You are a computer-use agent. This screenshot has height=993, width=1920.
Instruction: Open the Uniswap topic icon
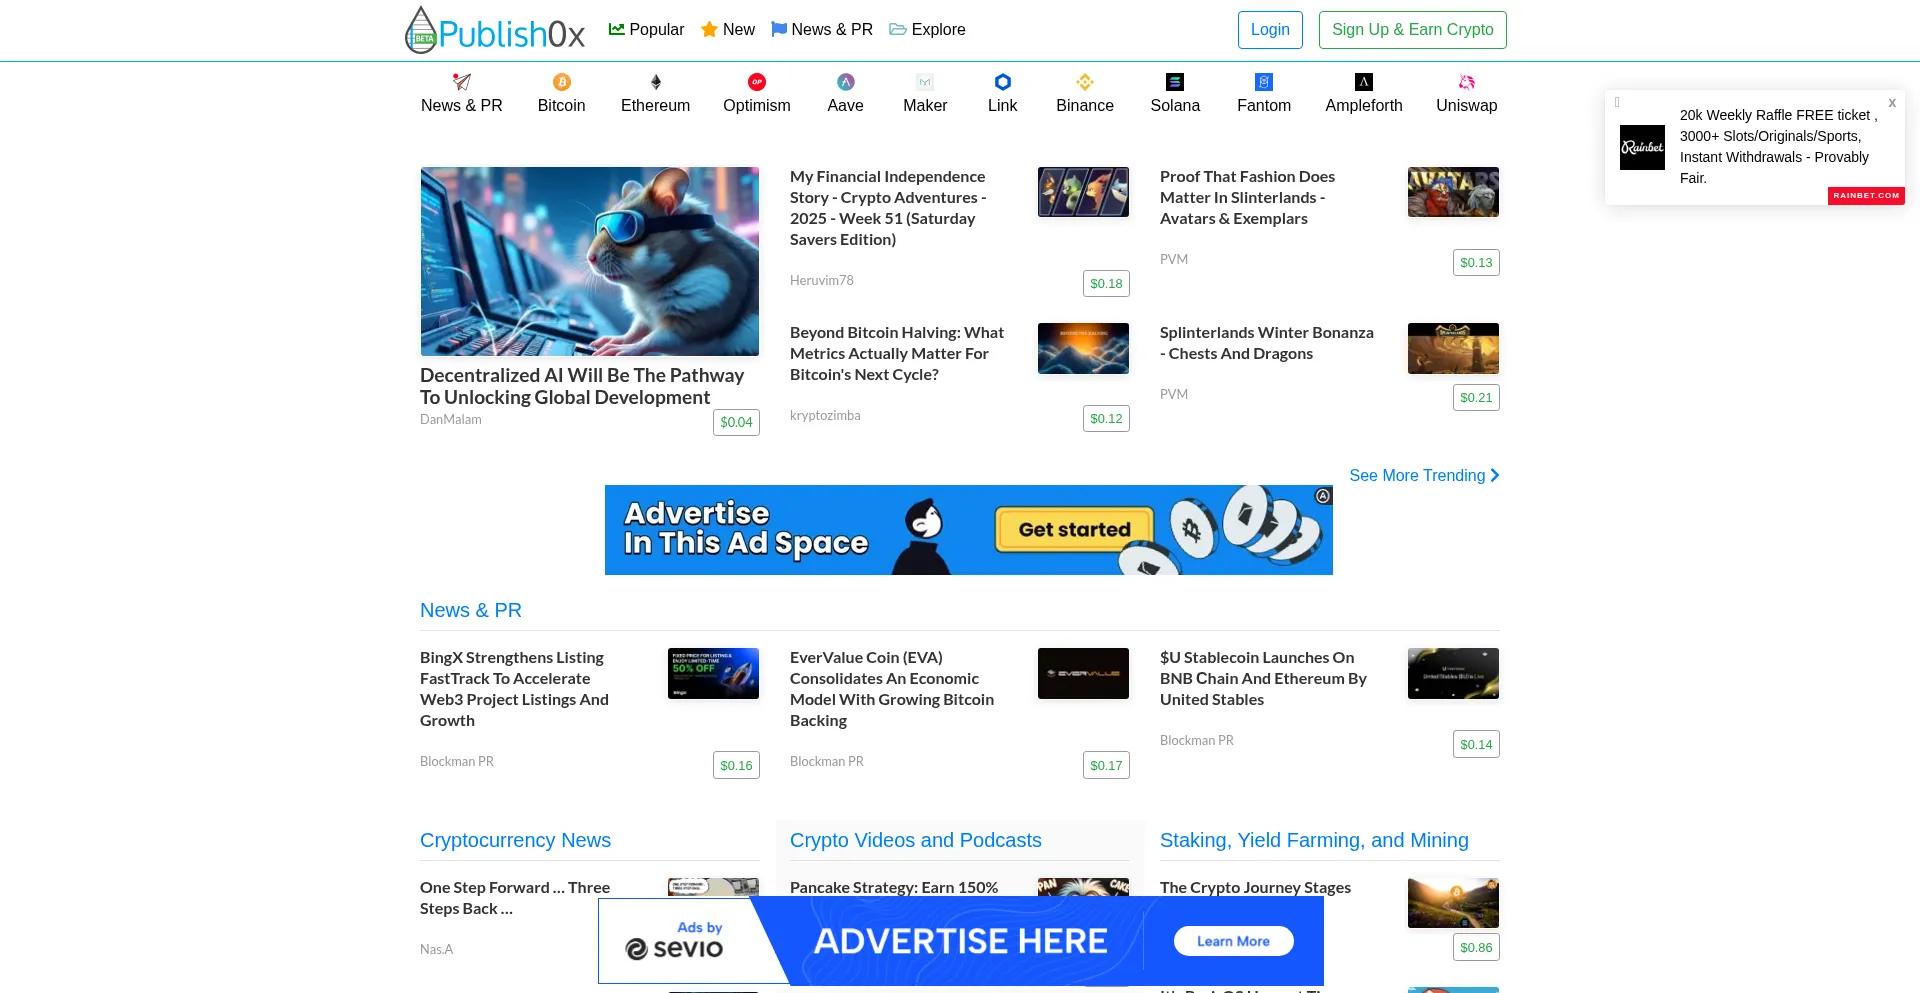(x=1466, y=82)
